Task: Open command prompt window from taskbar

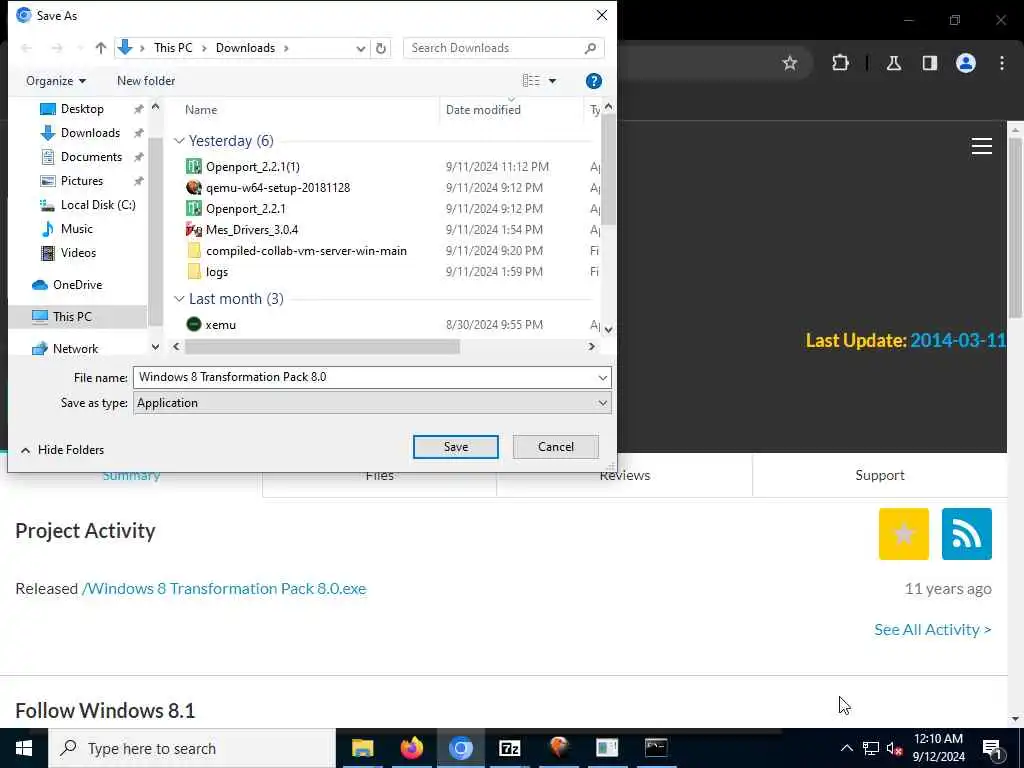Action: [x=656, y=748]
